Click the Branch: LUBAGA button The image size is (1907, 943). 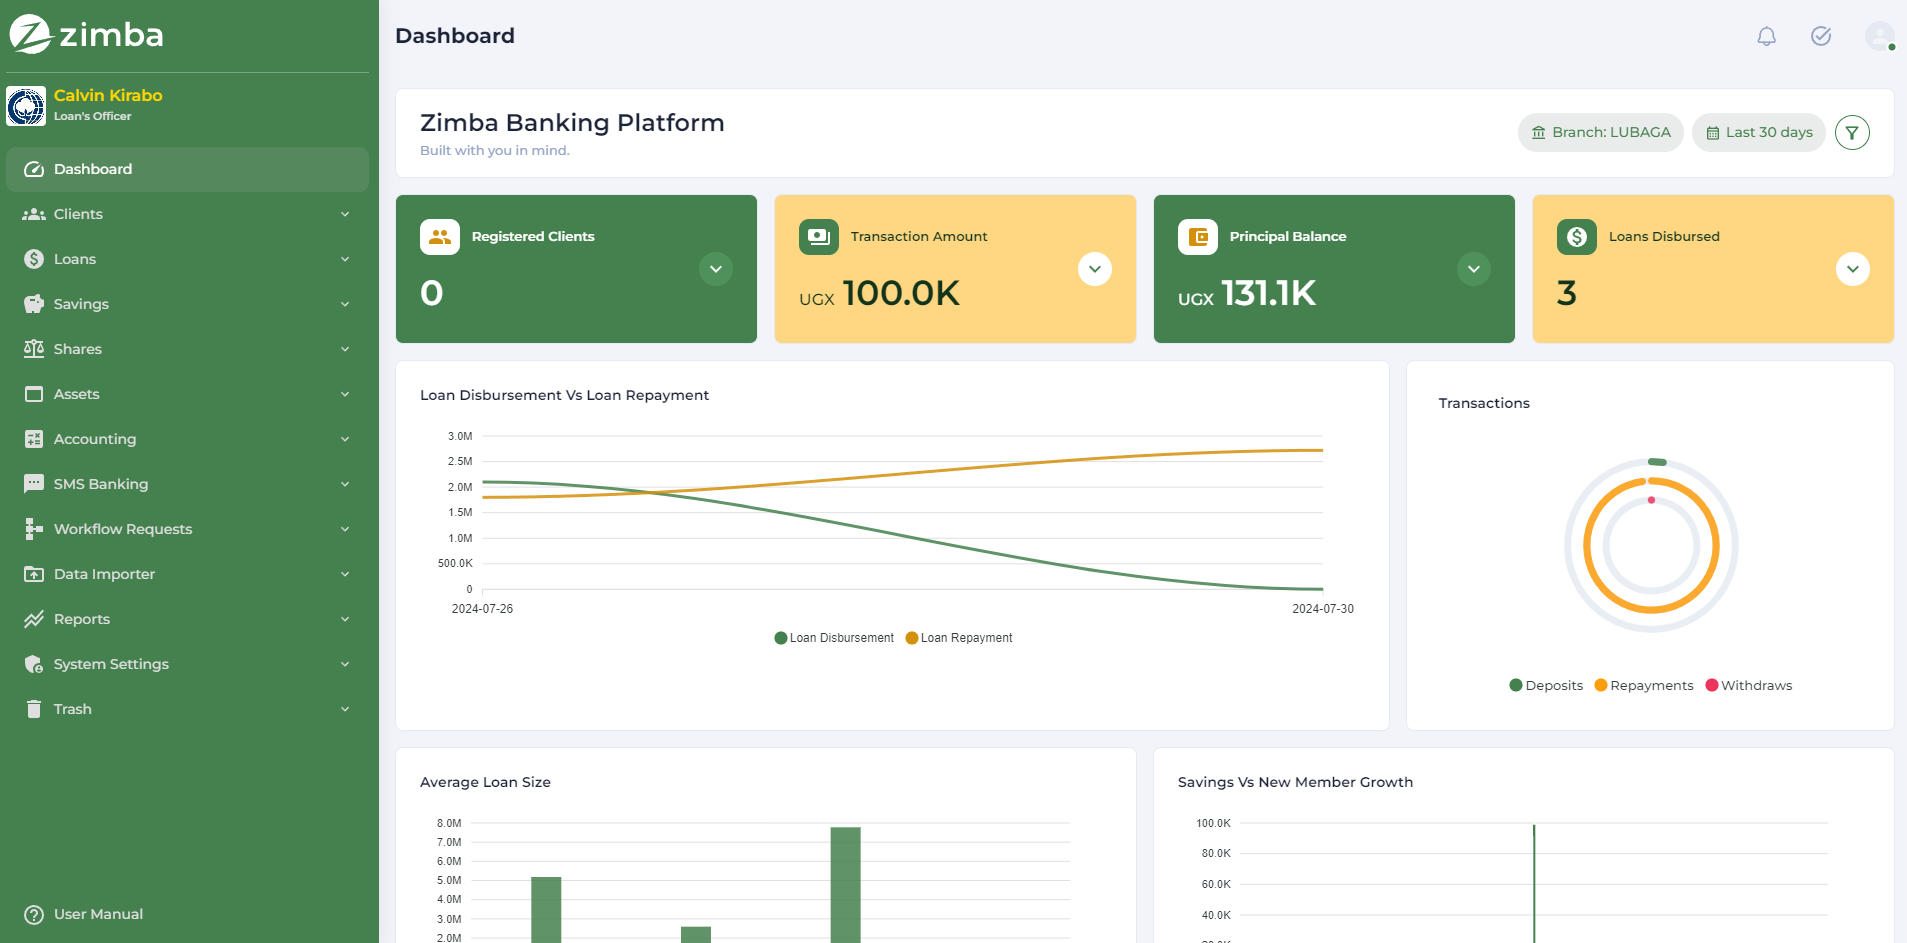click(x=1600, y=133)
